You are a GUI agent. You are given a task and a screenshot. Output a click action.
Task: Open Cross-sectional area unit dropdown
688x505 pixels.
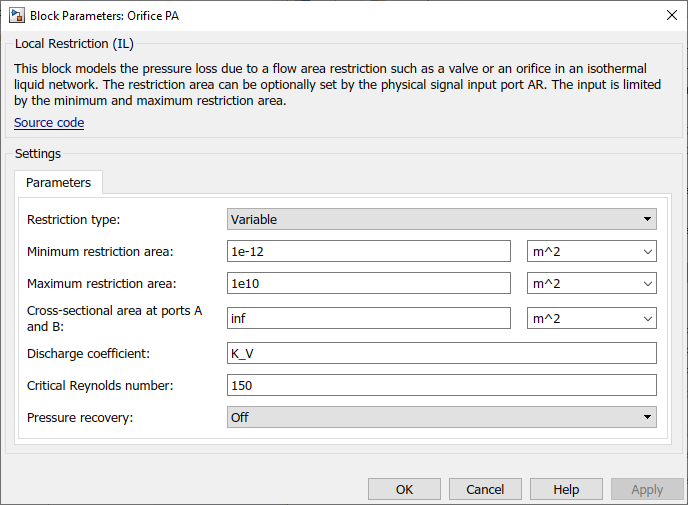pos(591,318)
